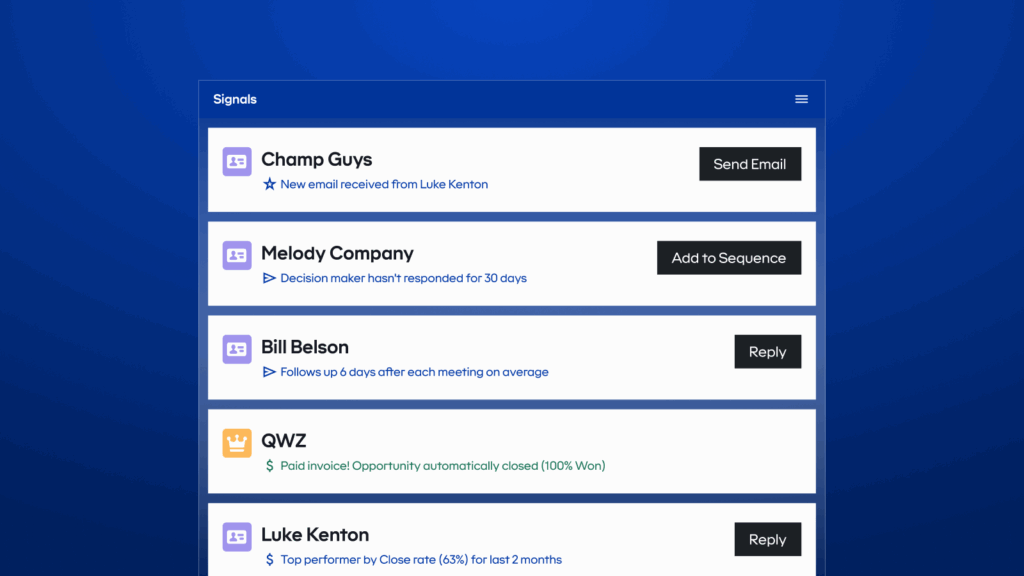1024x576 pixels.
Task: Click the flag icon on Melody Company's signal
Action: coord(268,278)
